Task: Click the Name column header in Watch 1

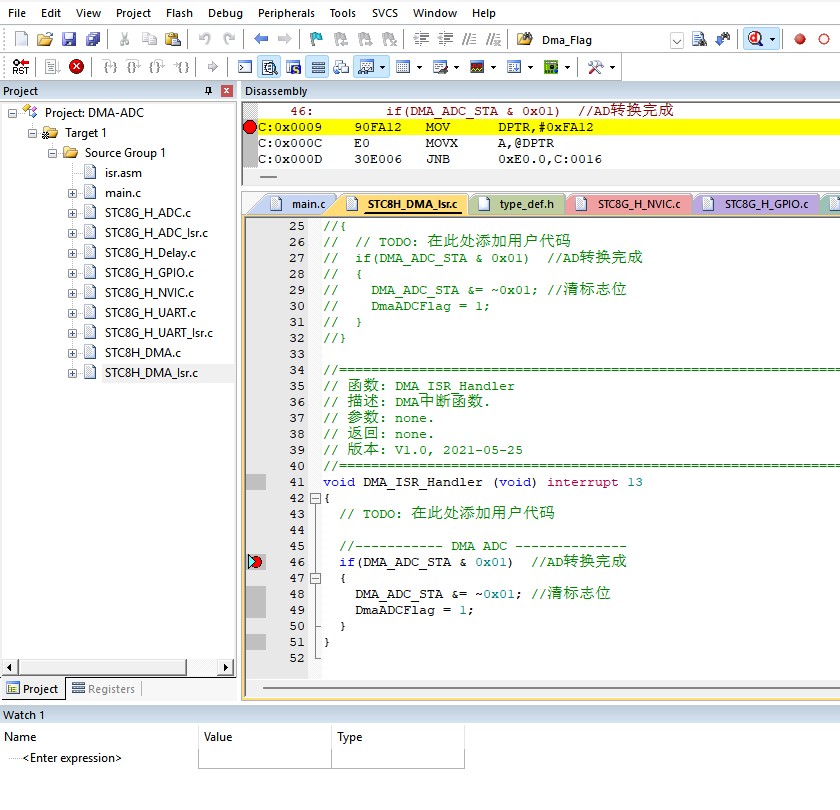Action: click(100, 737)
